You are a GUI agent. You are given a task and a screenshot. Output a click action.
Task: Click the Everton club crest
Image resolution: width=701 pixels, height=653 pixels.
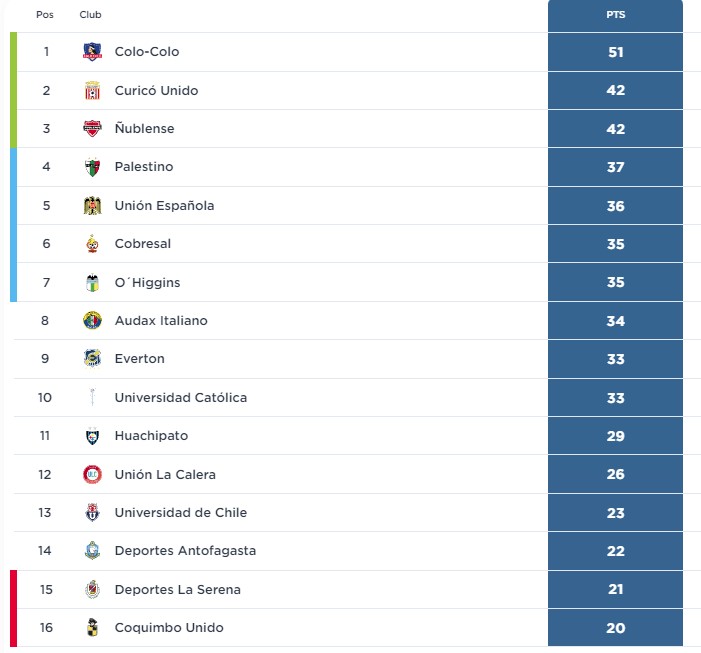[x=93, y=358]
